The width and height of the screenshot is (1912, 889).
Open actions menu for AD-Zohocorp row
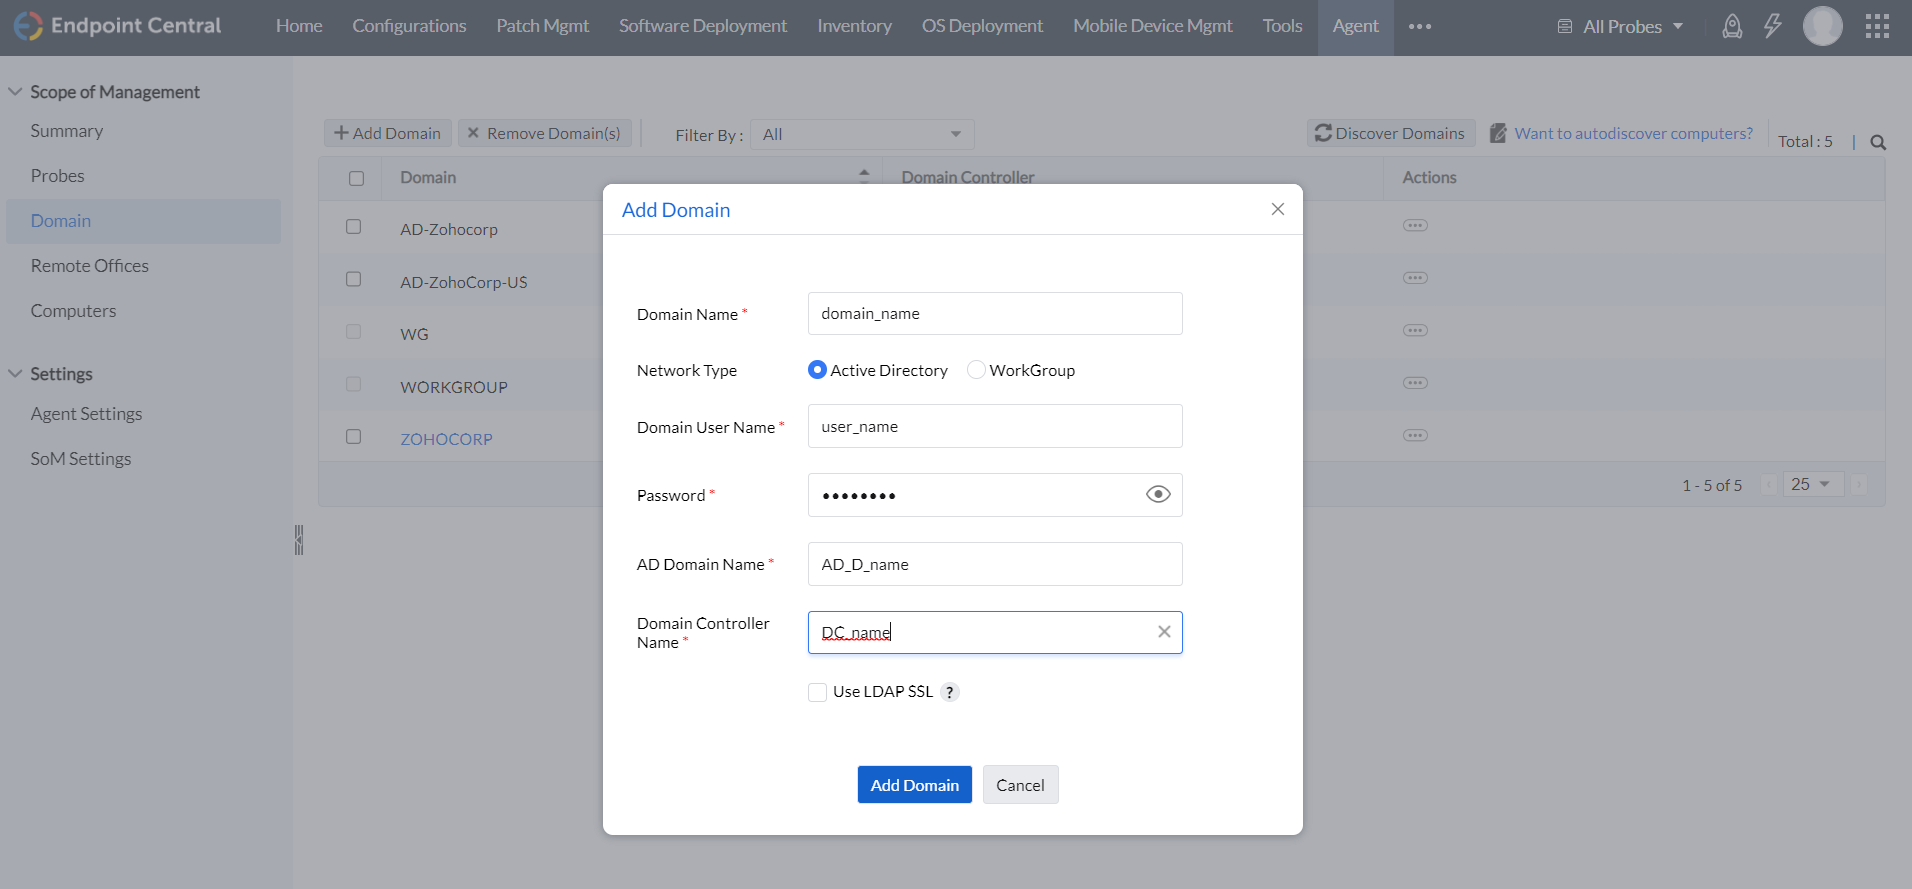(x=1415, y=226)
